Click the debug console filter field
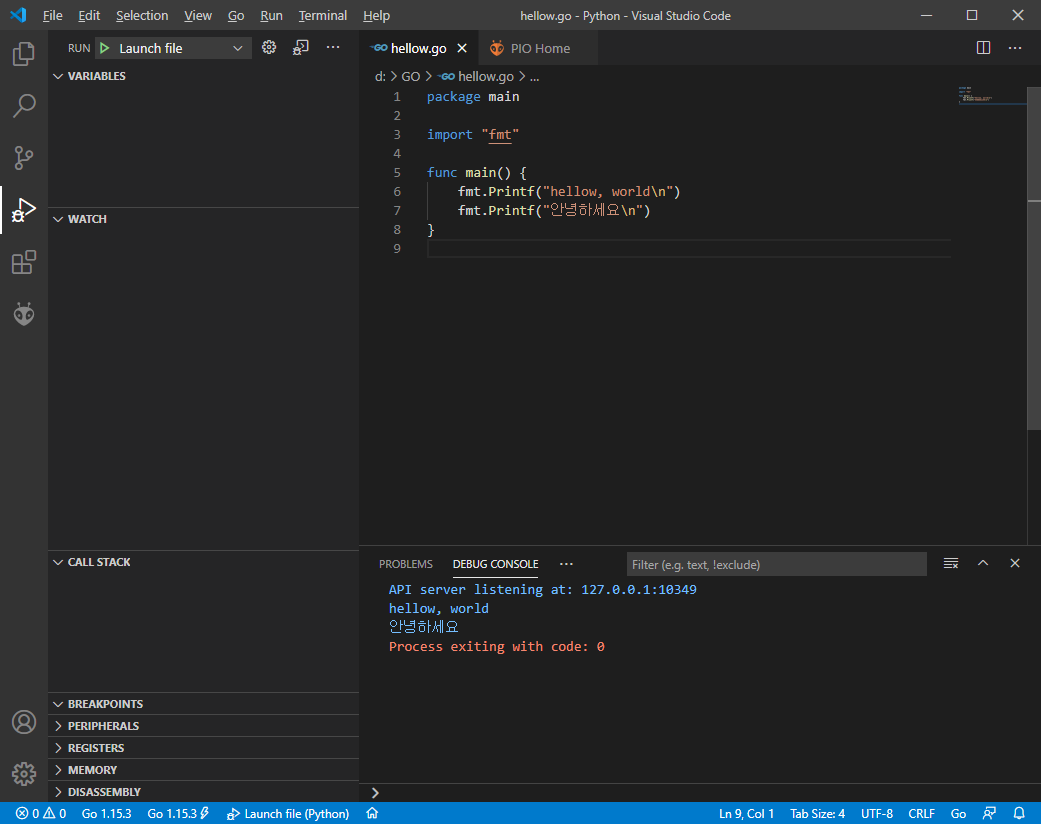 click(x=776, y=564)
